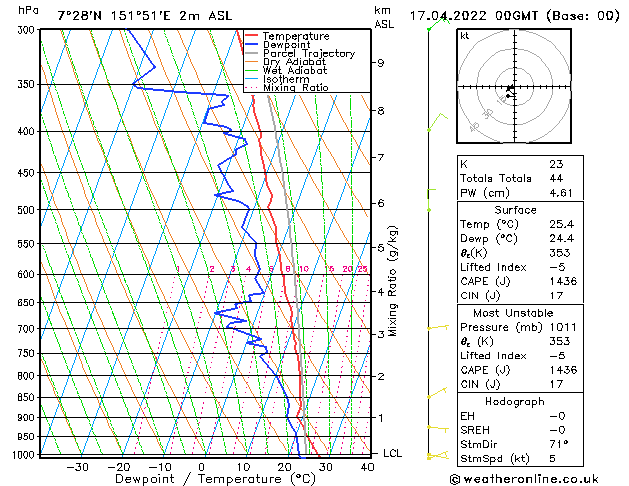Click the hodograph circular plot

514,86
